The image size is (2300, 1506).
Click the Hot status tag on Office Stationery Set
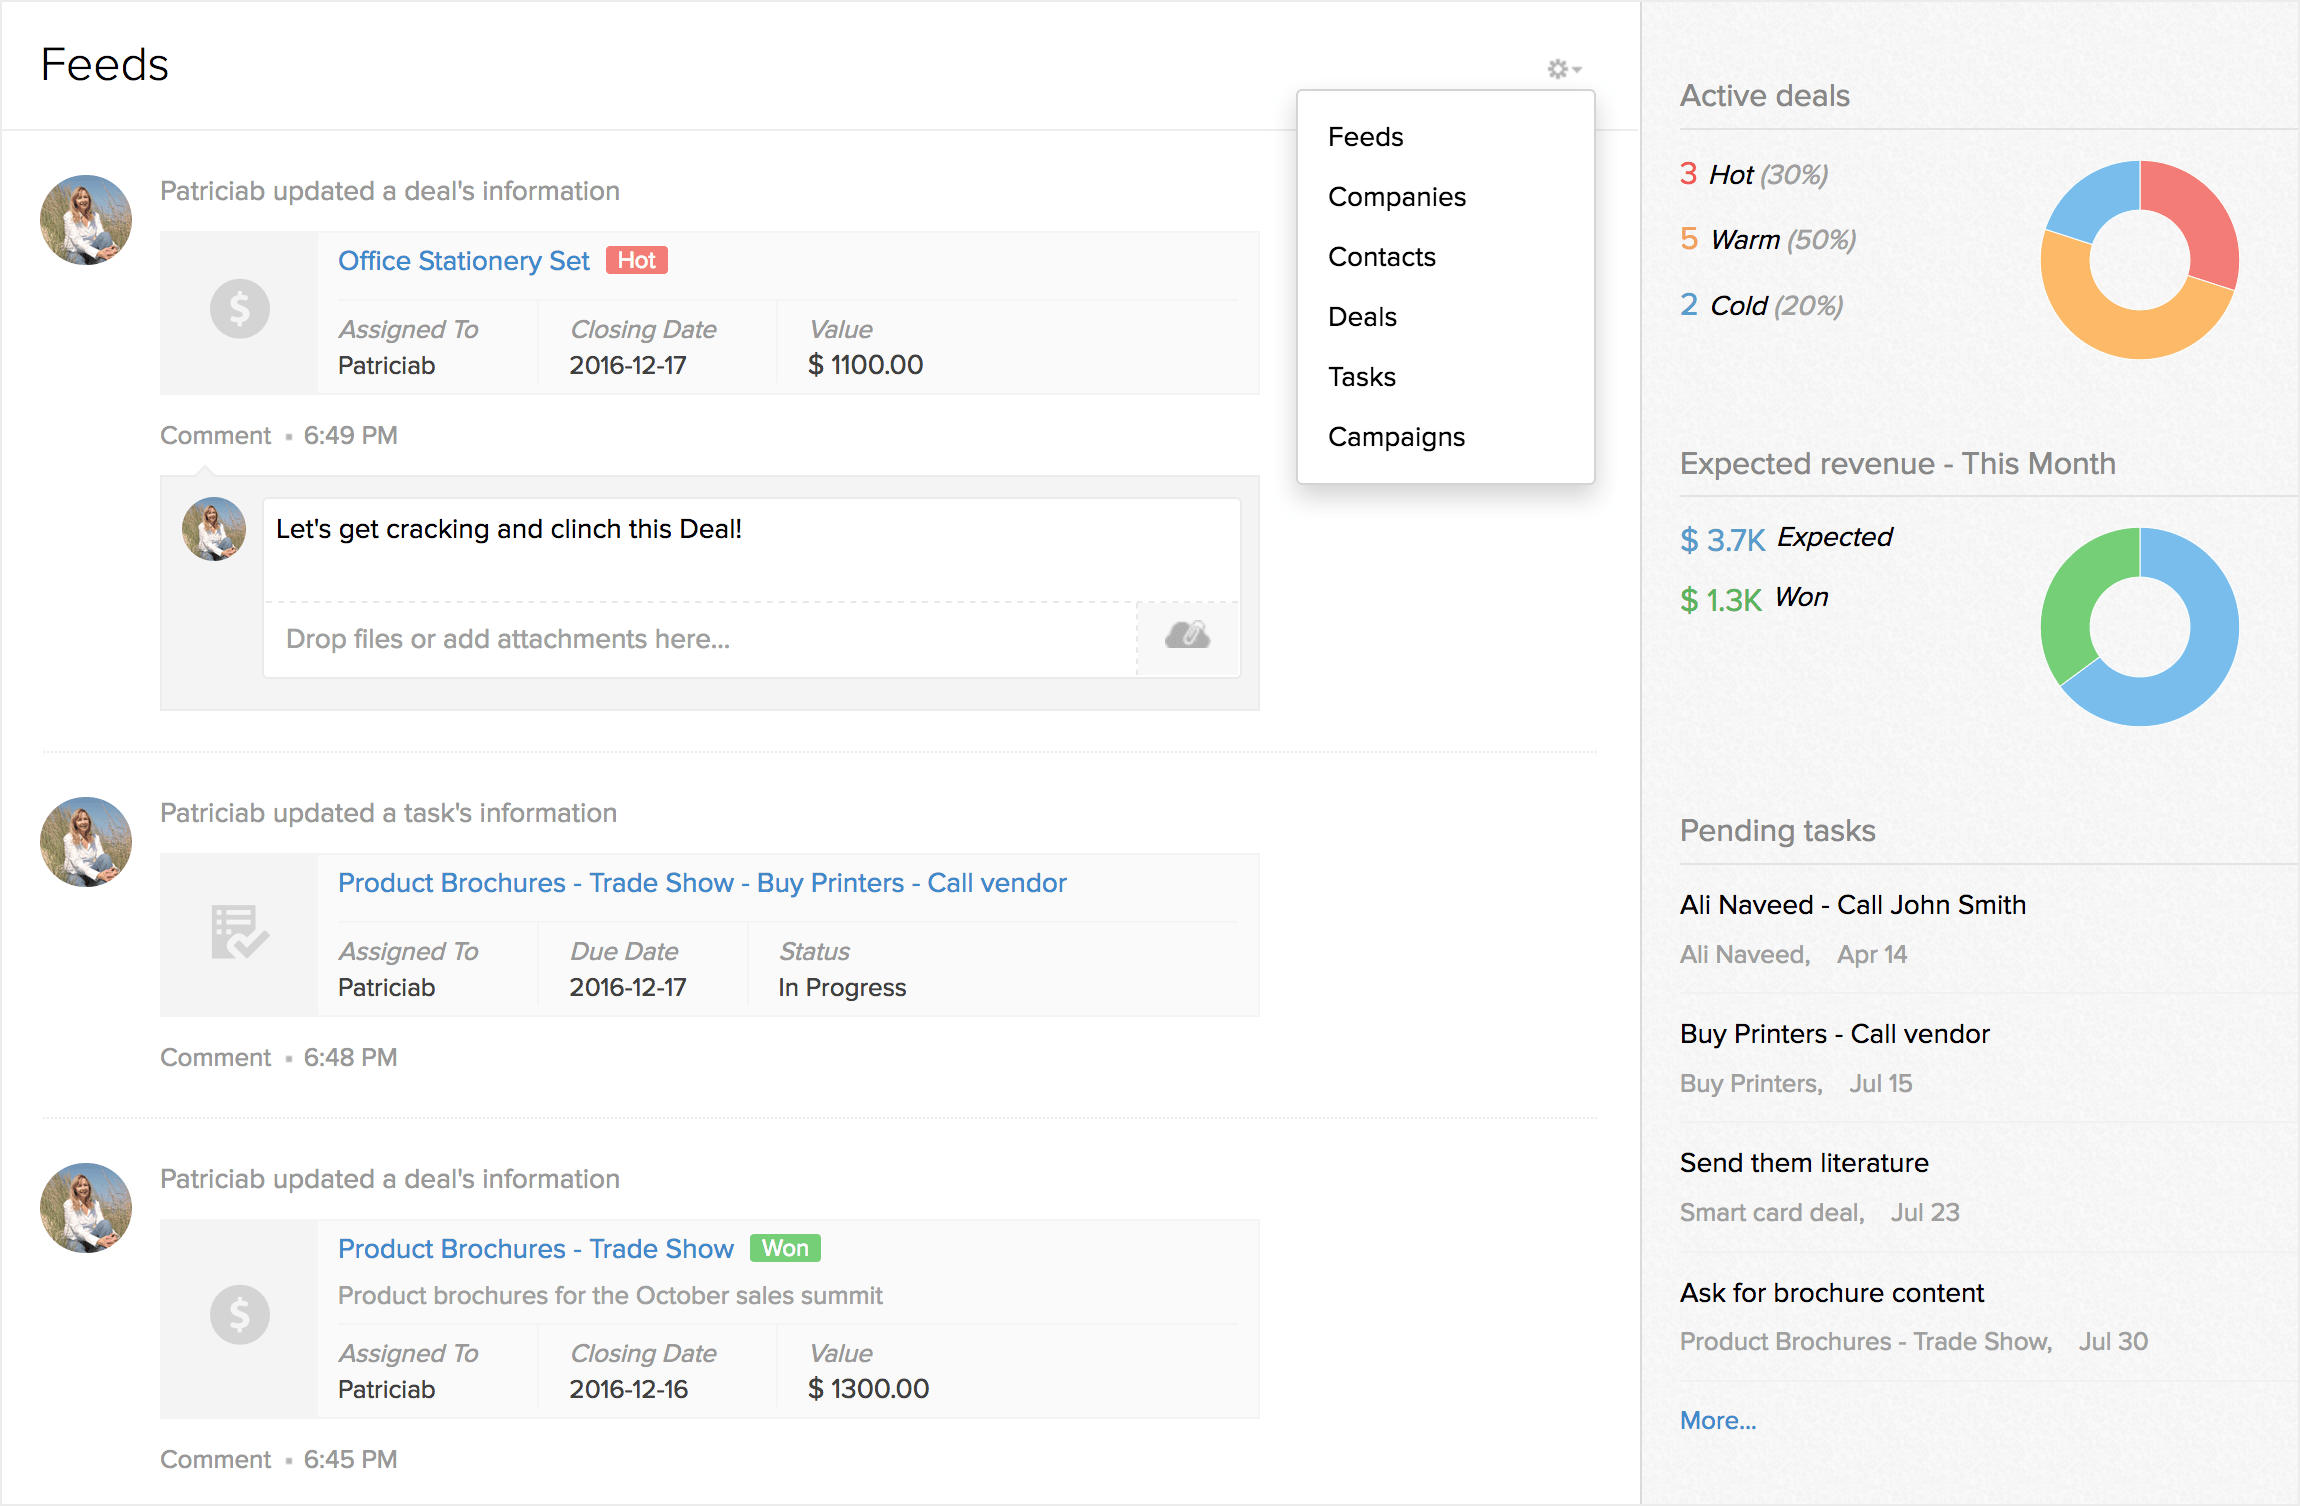pos(637,260)
